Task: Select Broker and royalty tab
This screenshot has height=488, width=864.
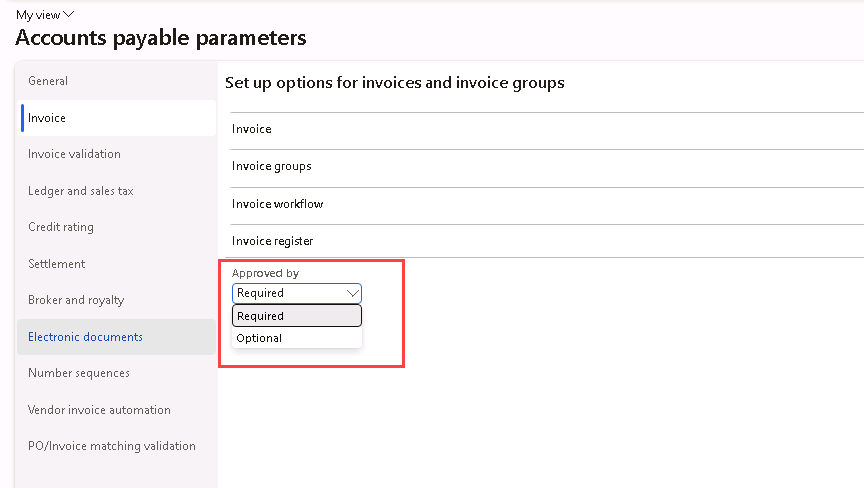Action: [76, 300]
